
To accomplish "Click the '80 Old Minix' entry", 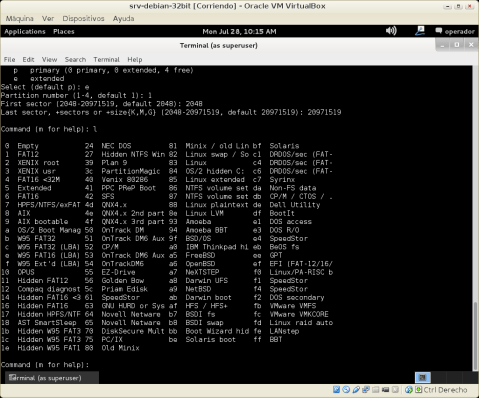I will (x=112, y=348).
